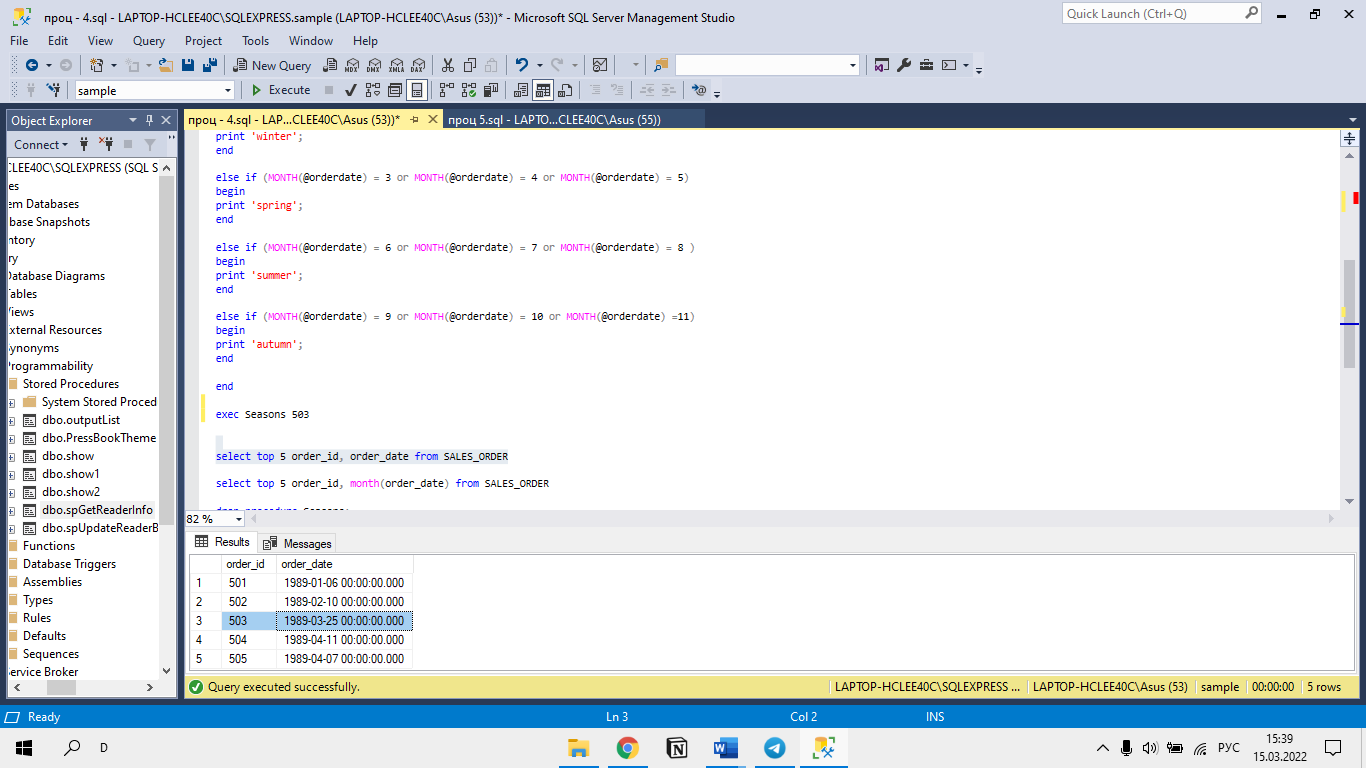1366x768 pixels.
Task: Click Database Engine Query icon
Action: pyautogui.click(x=329, y=65)
